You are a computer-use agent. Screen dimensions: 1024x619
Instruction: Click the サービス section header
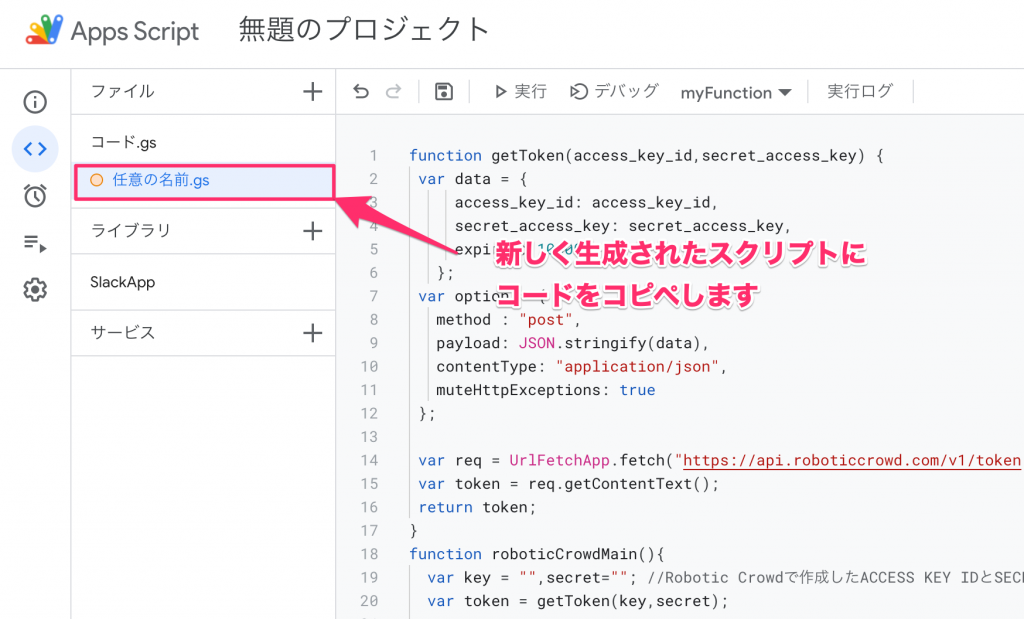[123, 333]
